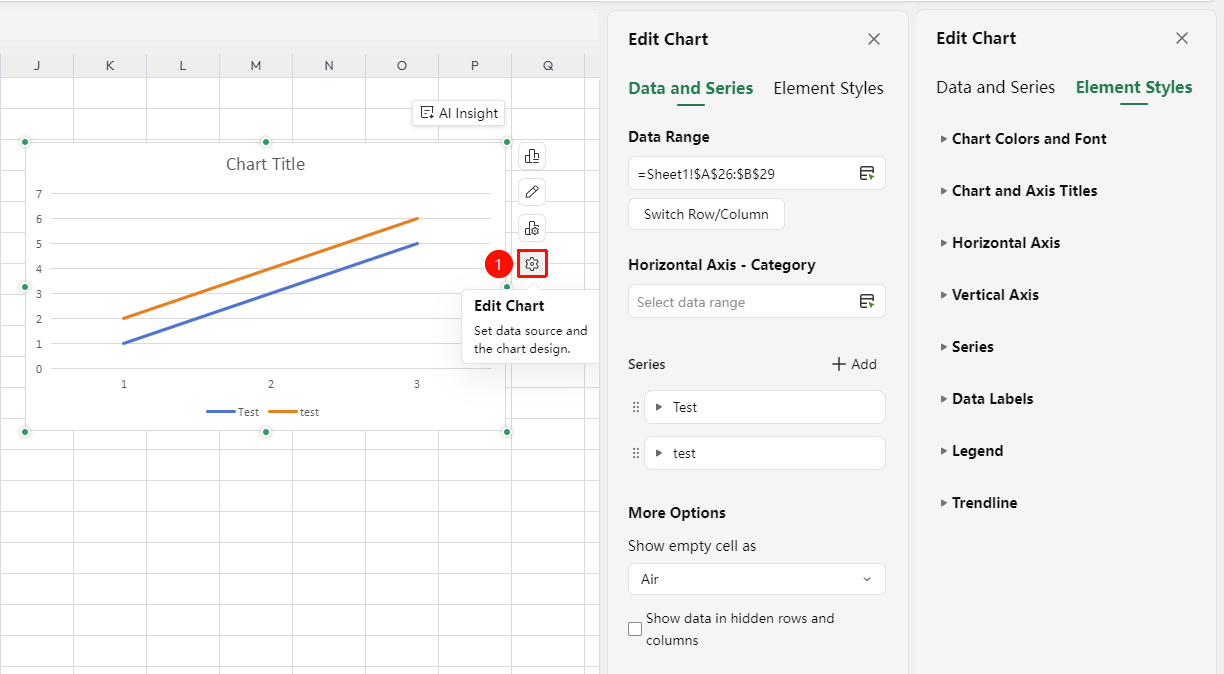This screenshot has width=1224, height=674.
Task: Expand the Trendline section
Action: click(979, 503)
